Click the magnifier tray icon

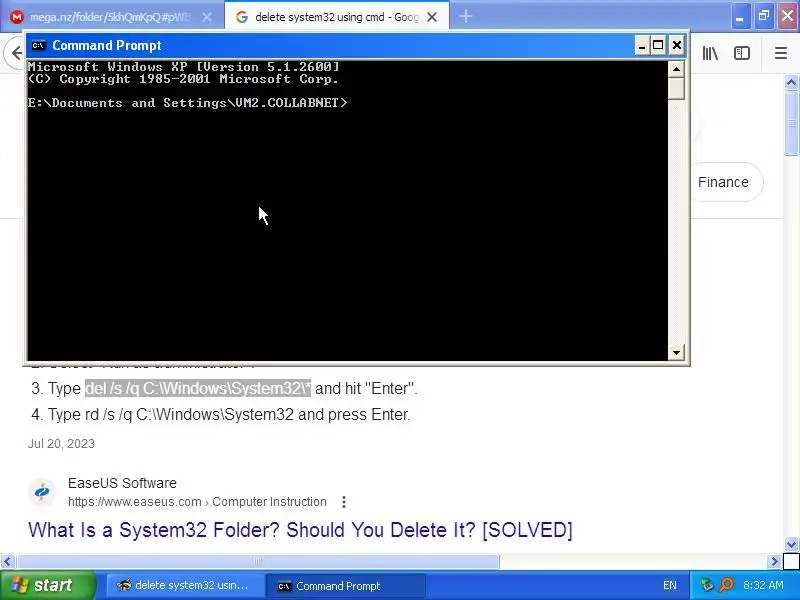(726, 585)
